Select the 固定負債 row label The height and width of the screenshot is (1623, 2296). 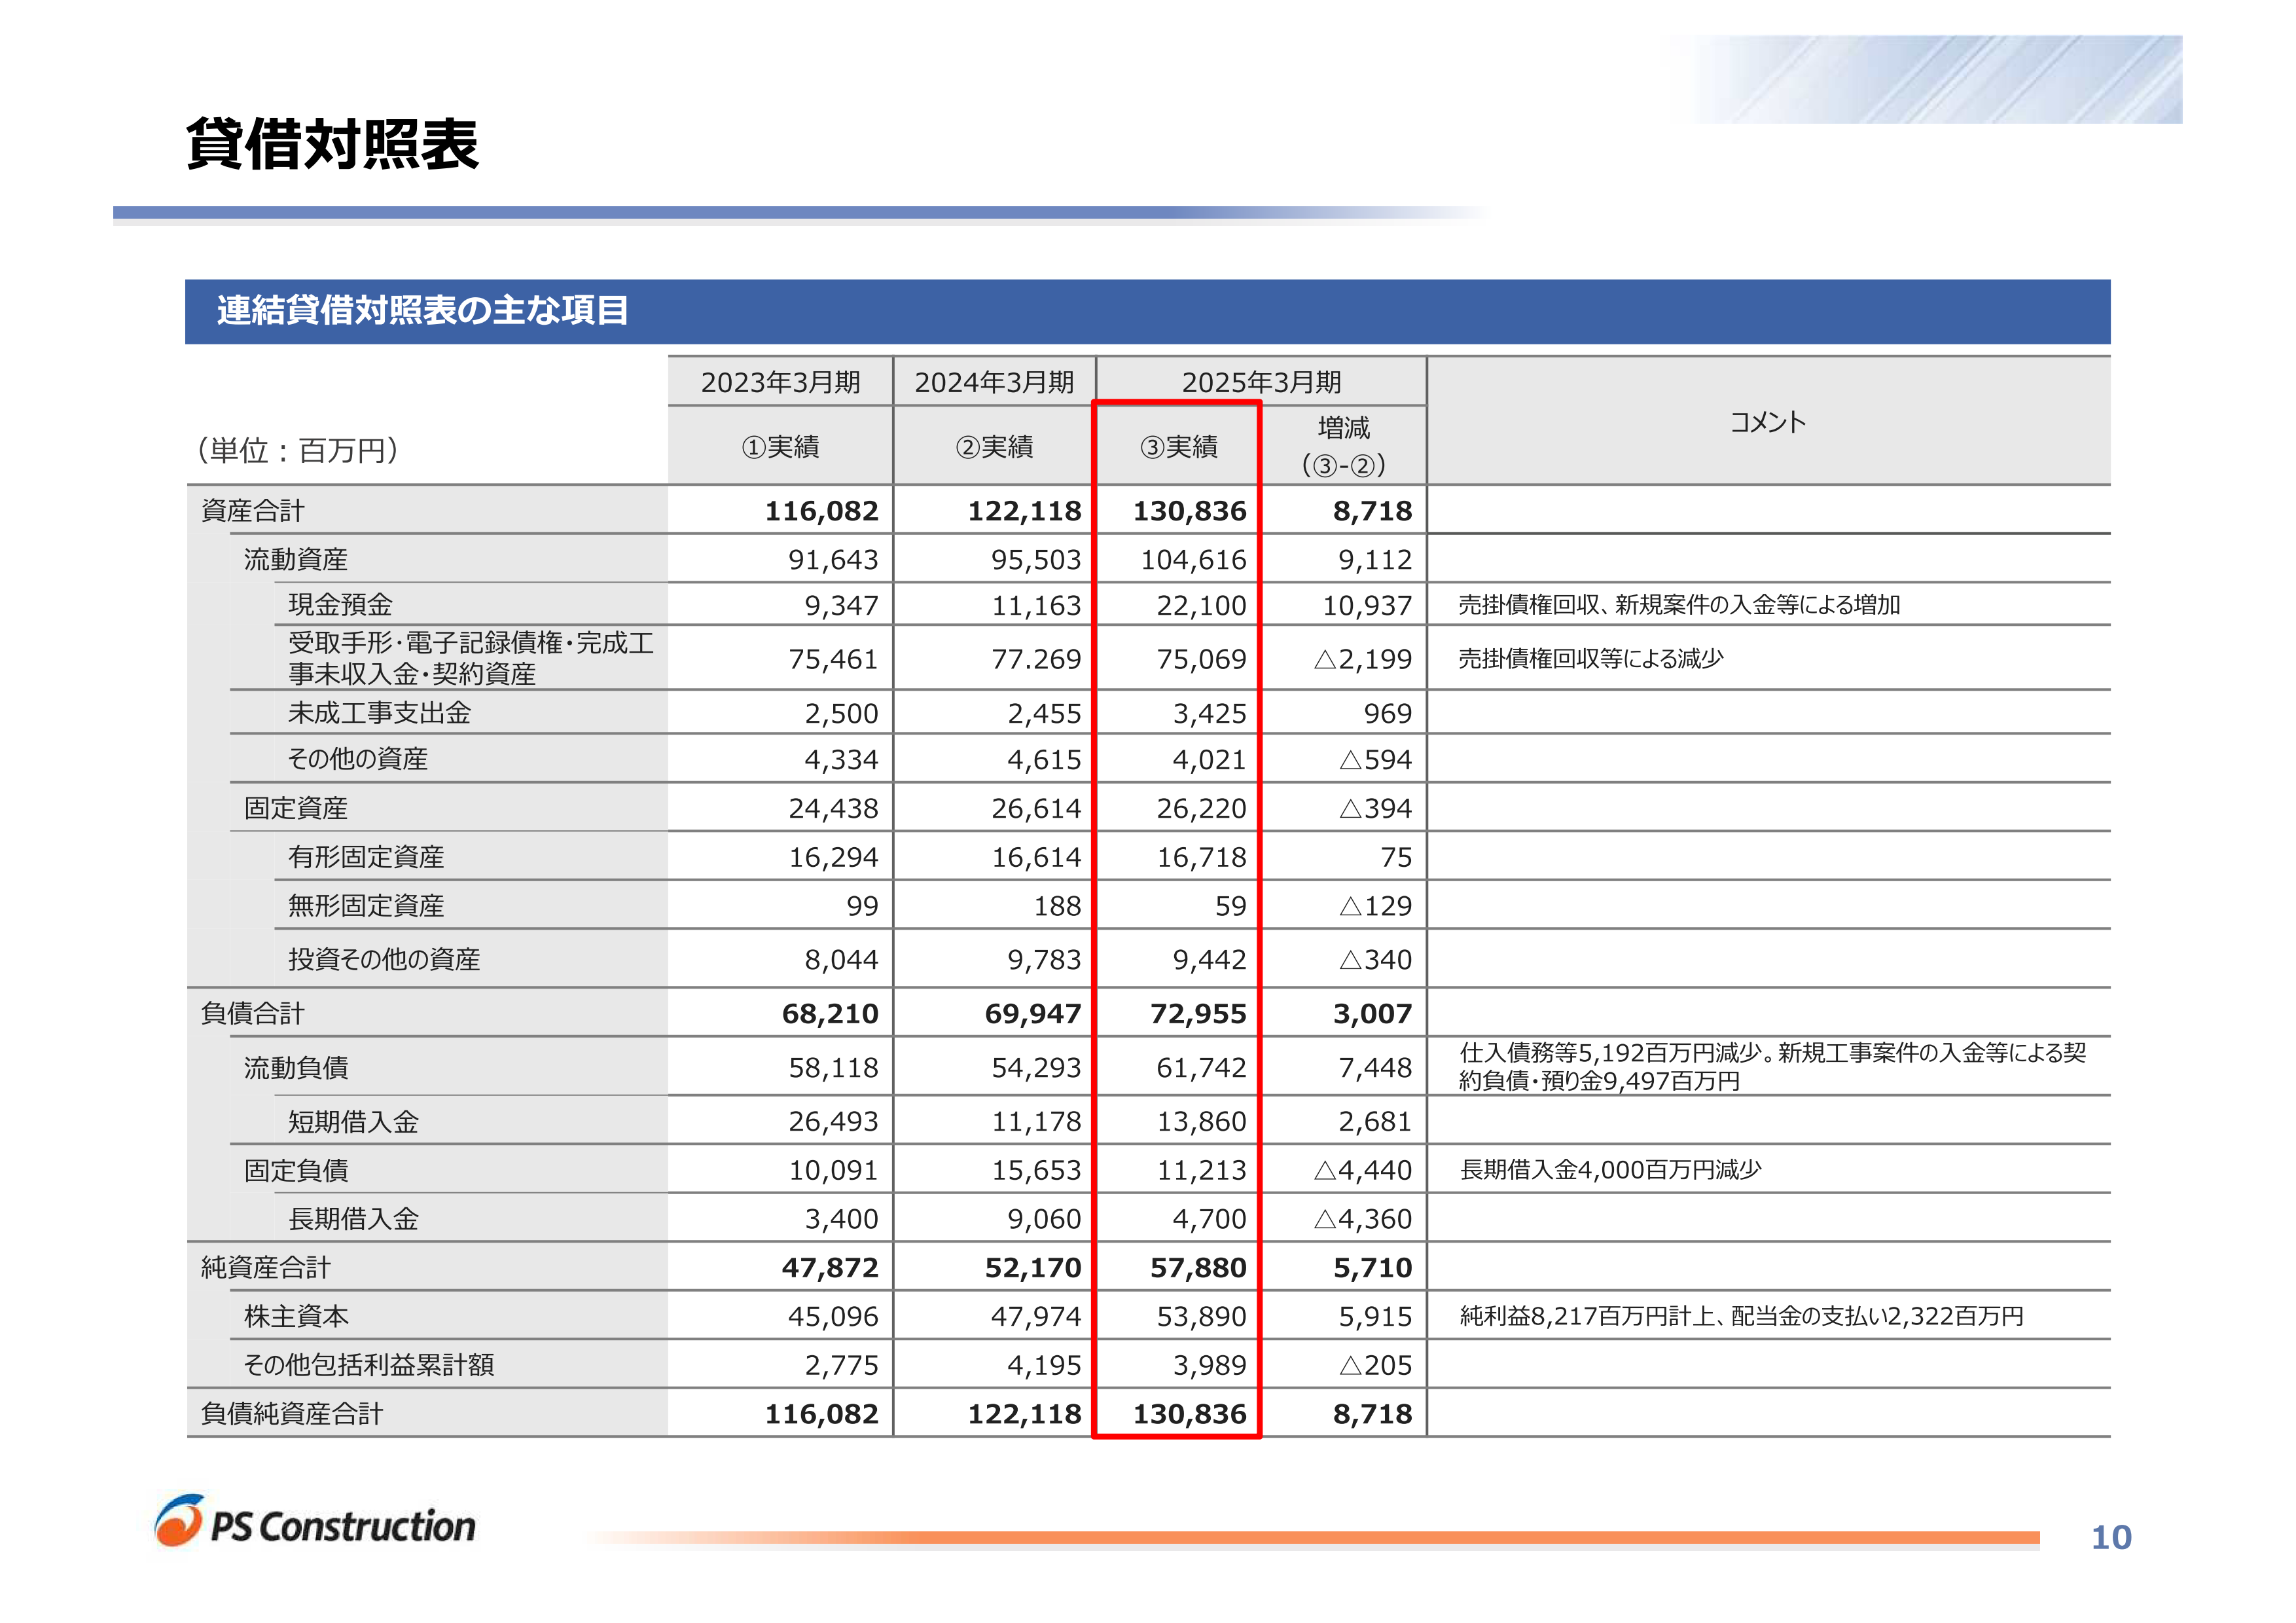coord(296,1170)
